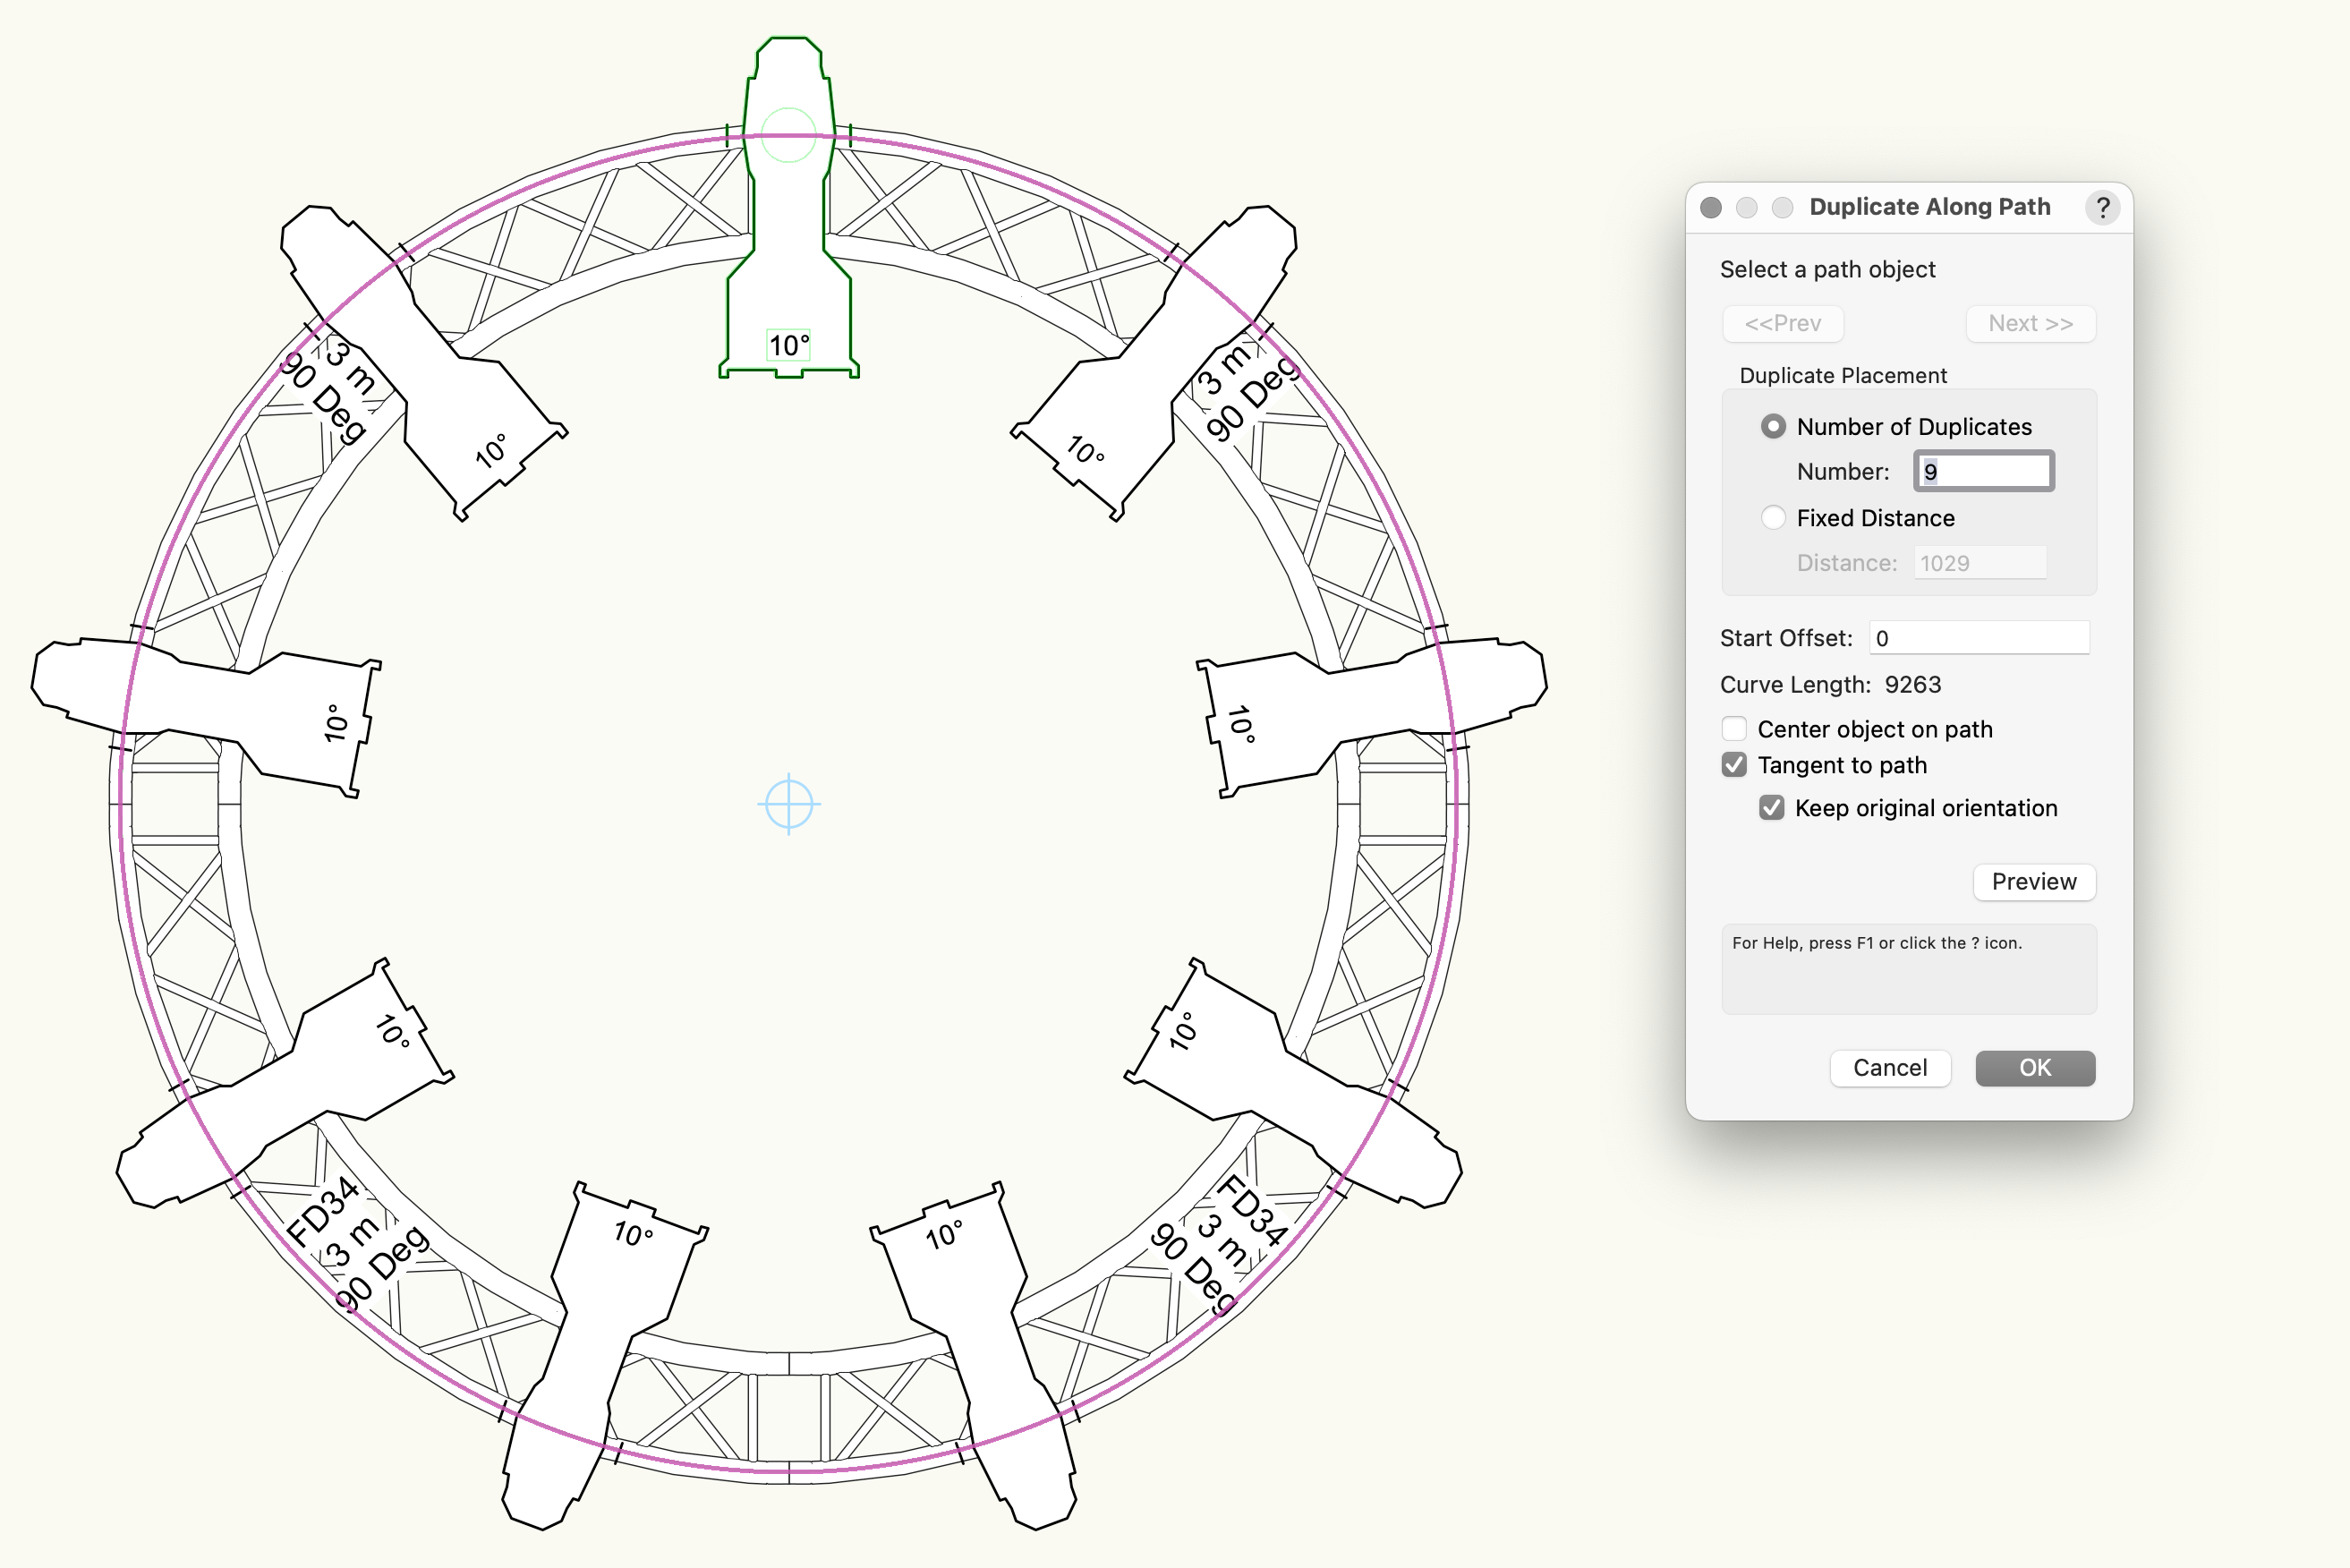Select the Fixed Distance option
Screen dimensions: 2350x1568
(x=1773, y=518)
